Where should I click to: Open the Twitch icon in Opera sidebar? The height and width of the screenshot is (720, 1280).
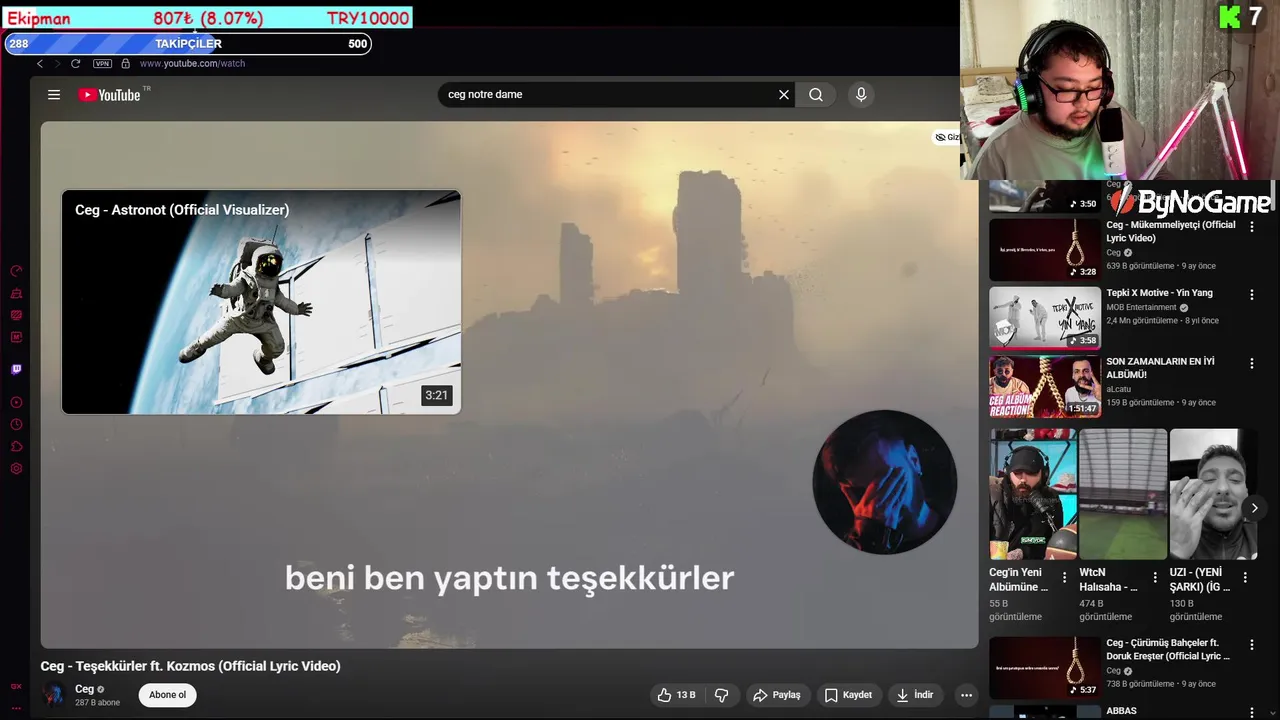pyautogui.click(x=16, y=369)
